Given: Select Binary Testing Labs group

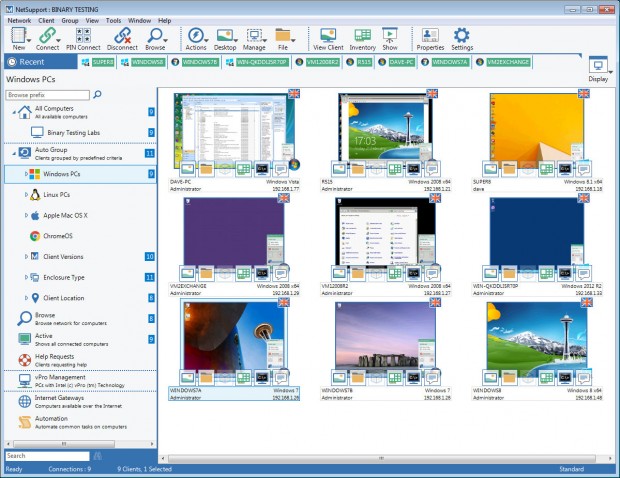Looking at the screenshot, I should [80, 132].
